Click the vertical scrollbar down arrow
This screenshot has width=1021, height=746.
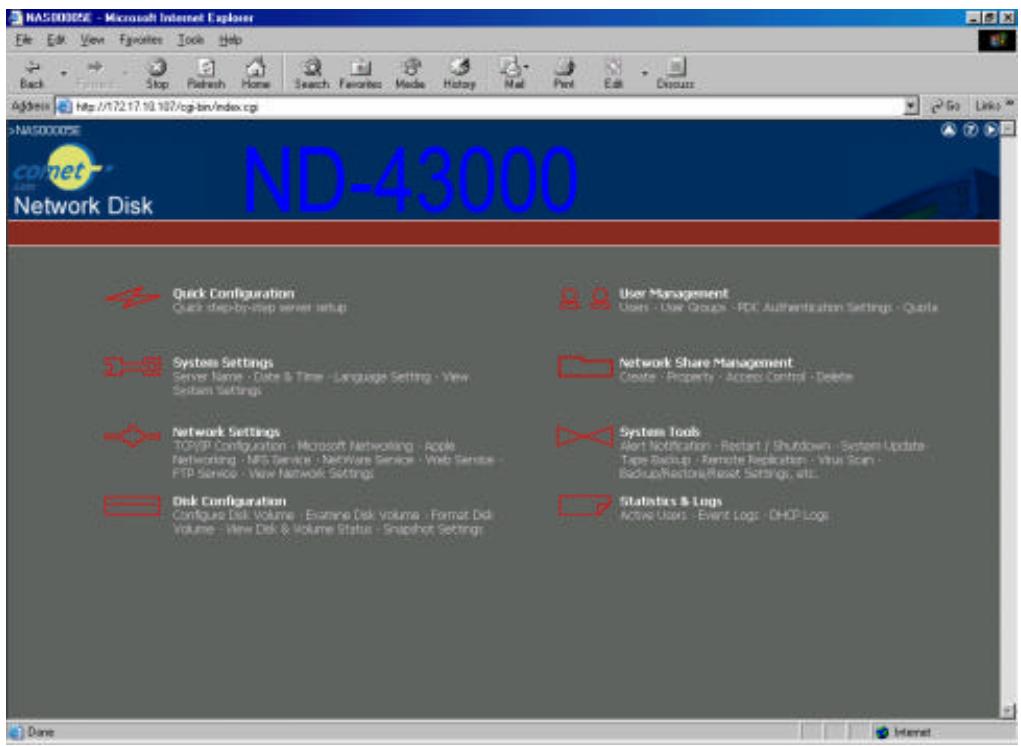1008,710
